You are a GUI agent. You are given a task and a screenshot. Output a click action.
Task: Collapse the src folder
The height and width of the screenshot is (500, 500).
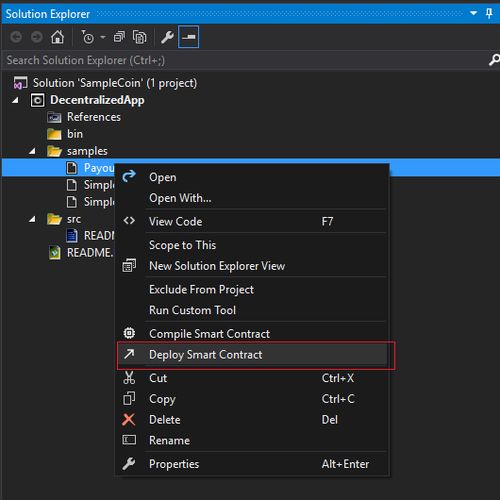coord(32,219)
